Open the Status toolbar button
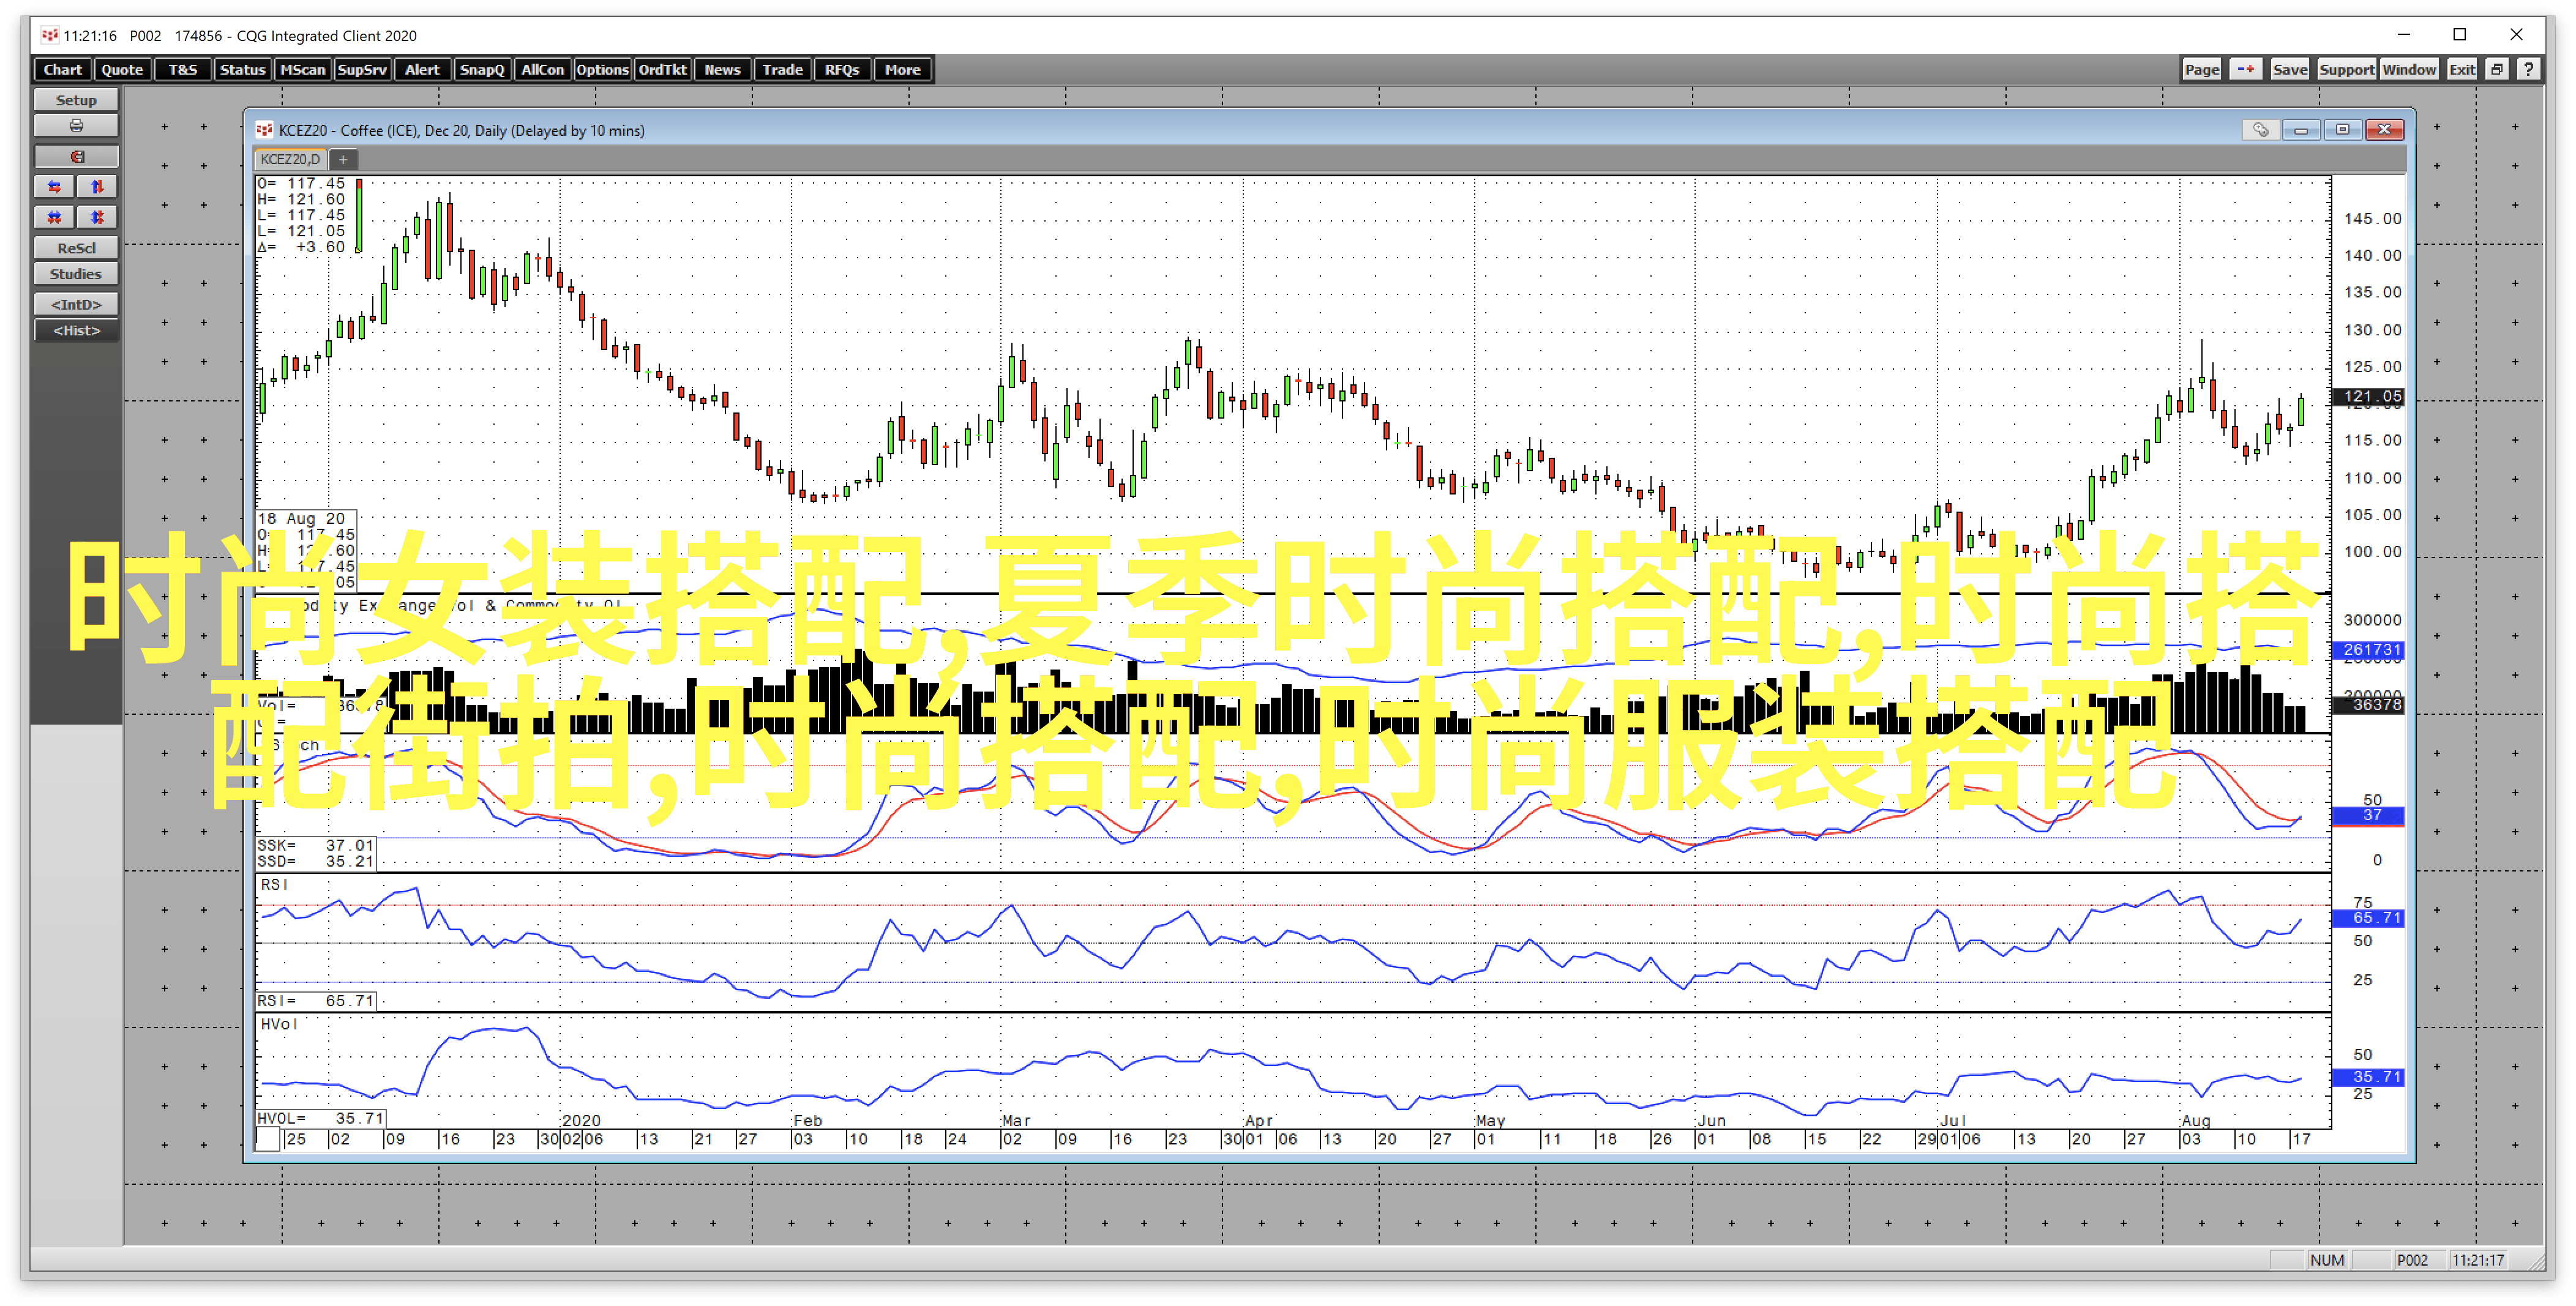2576x1306 pixels. 242,69
